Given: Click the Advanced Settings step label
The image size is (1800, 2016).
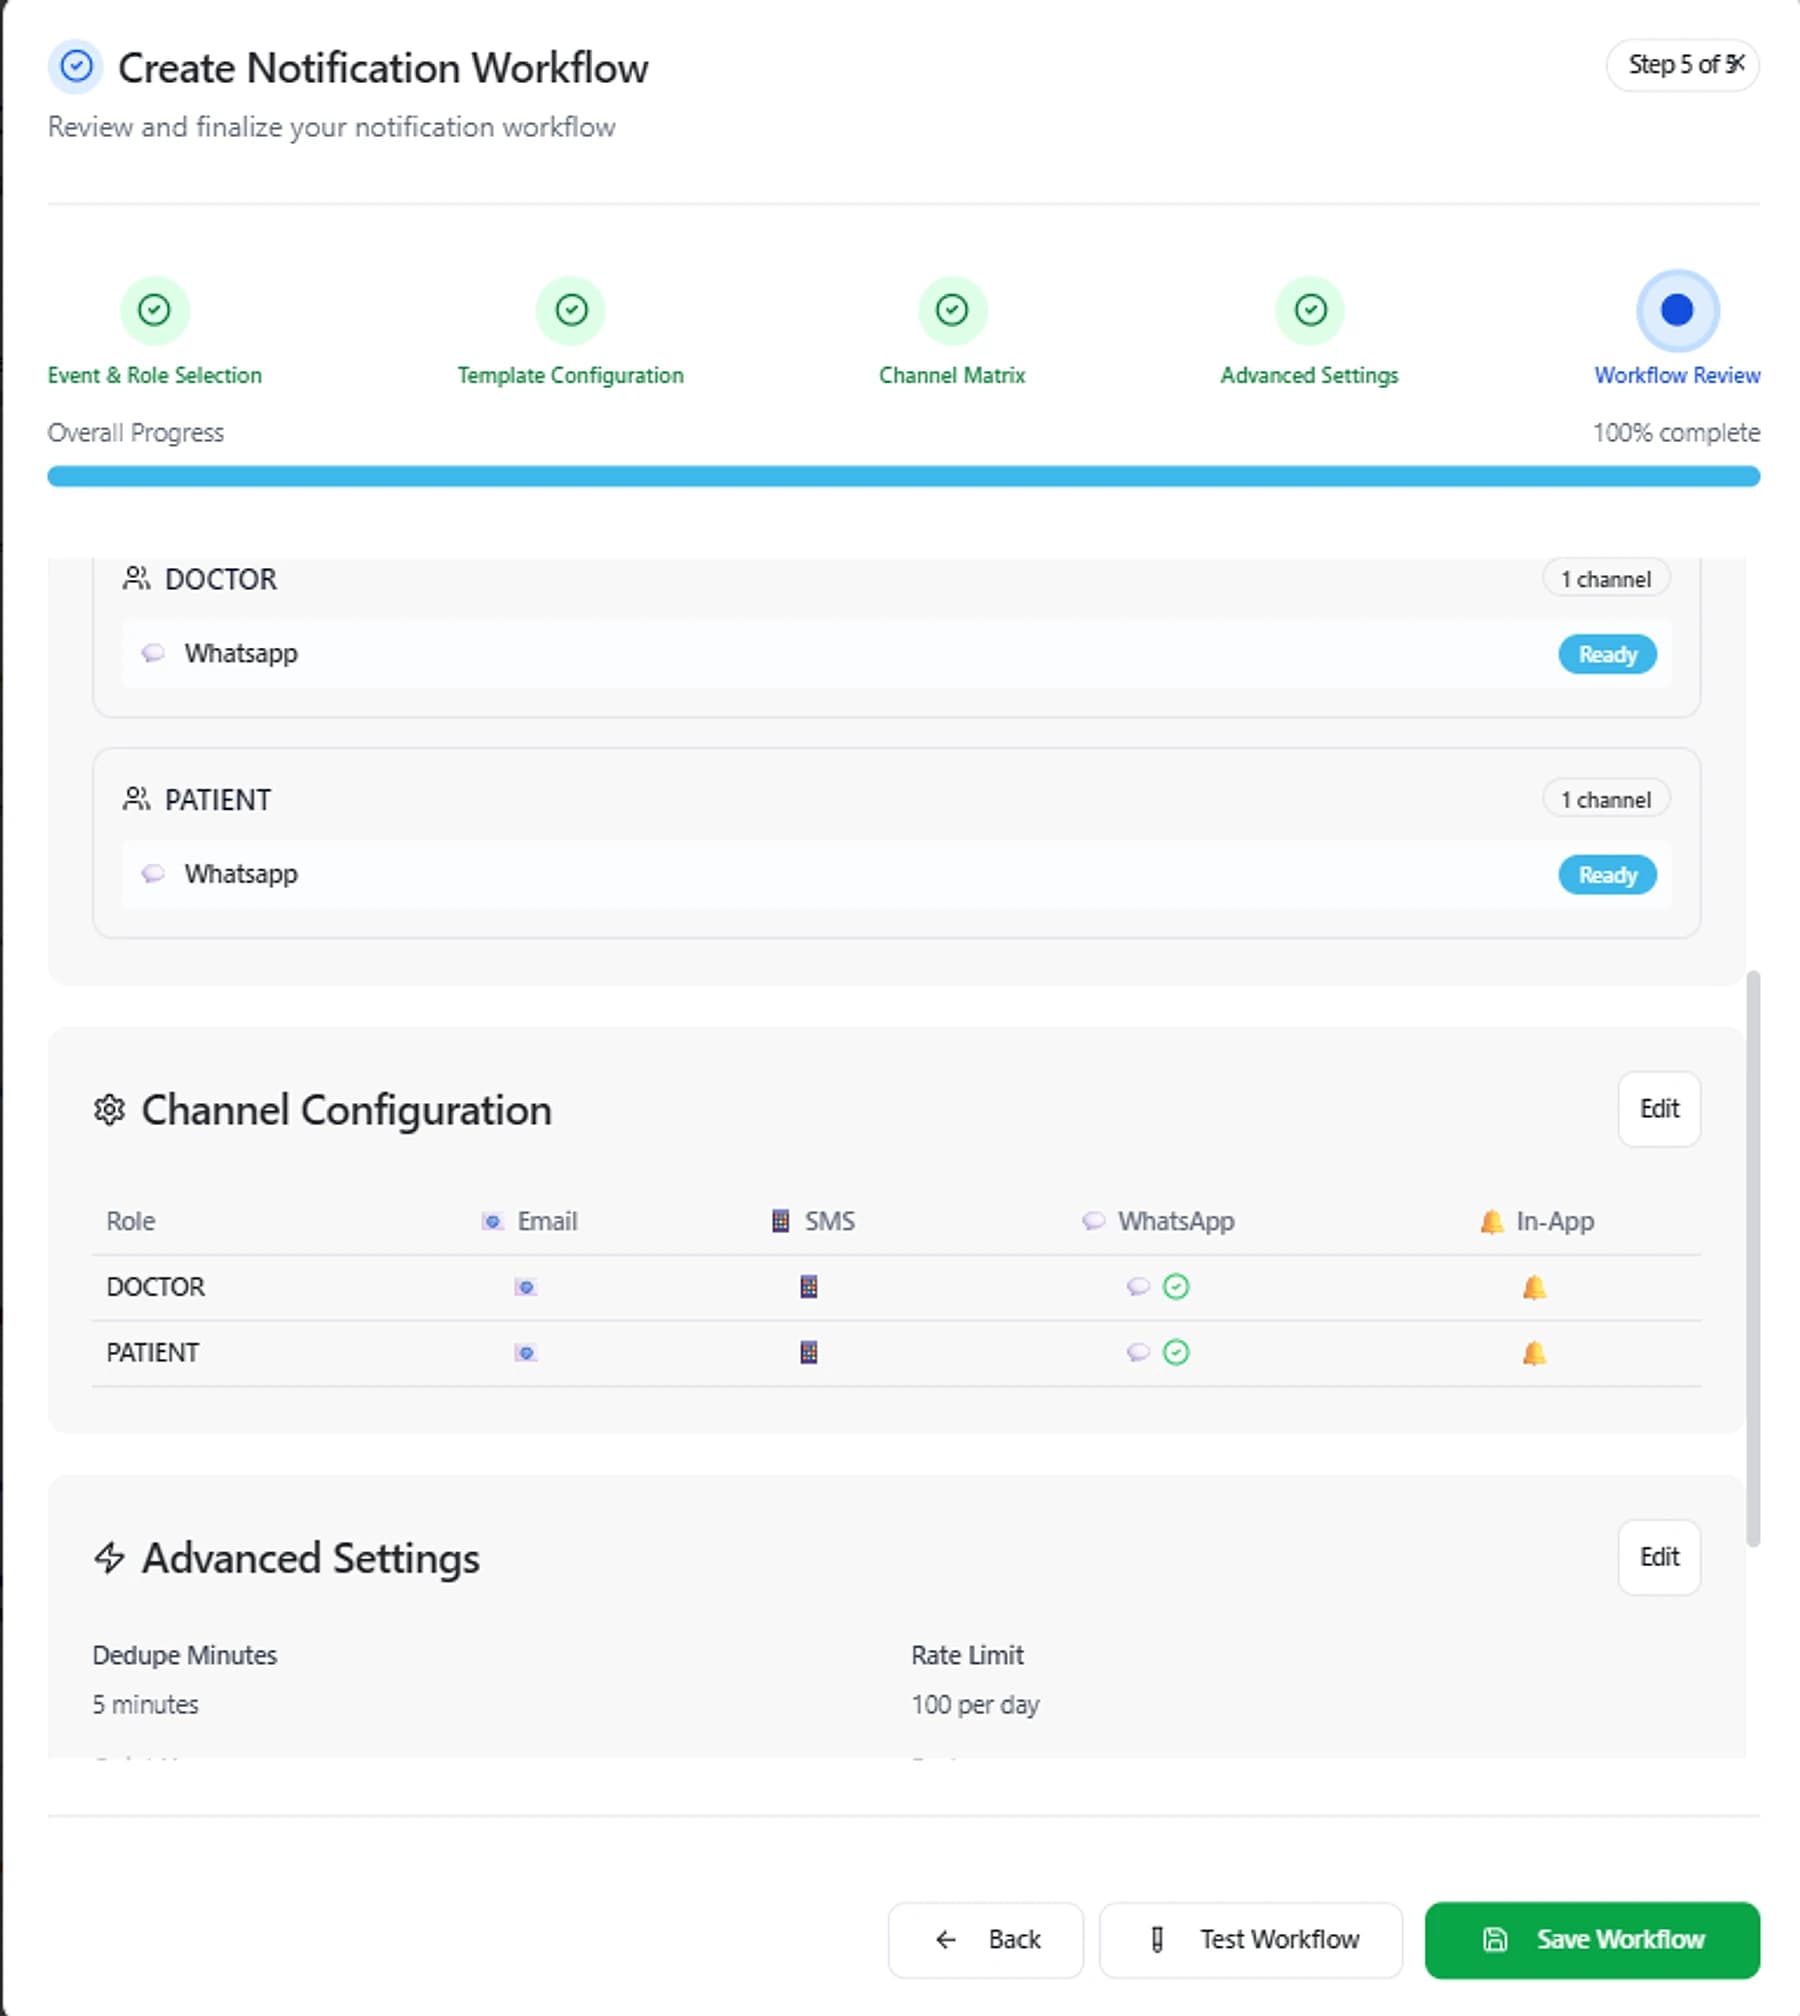Looking at the screenshot, I should click(x=1309, y=375).
